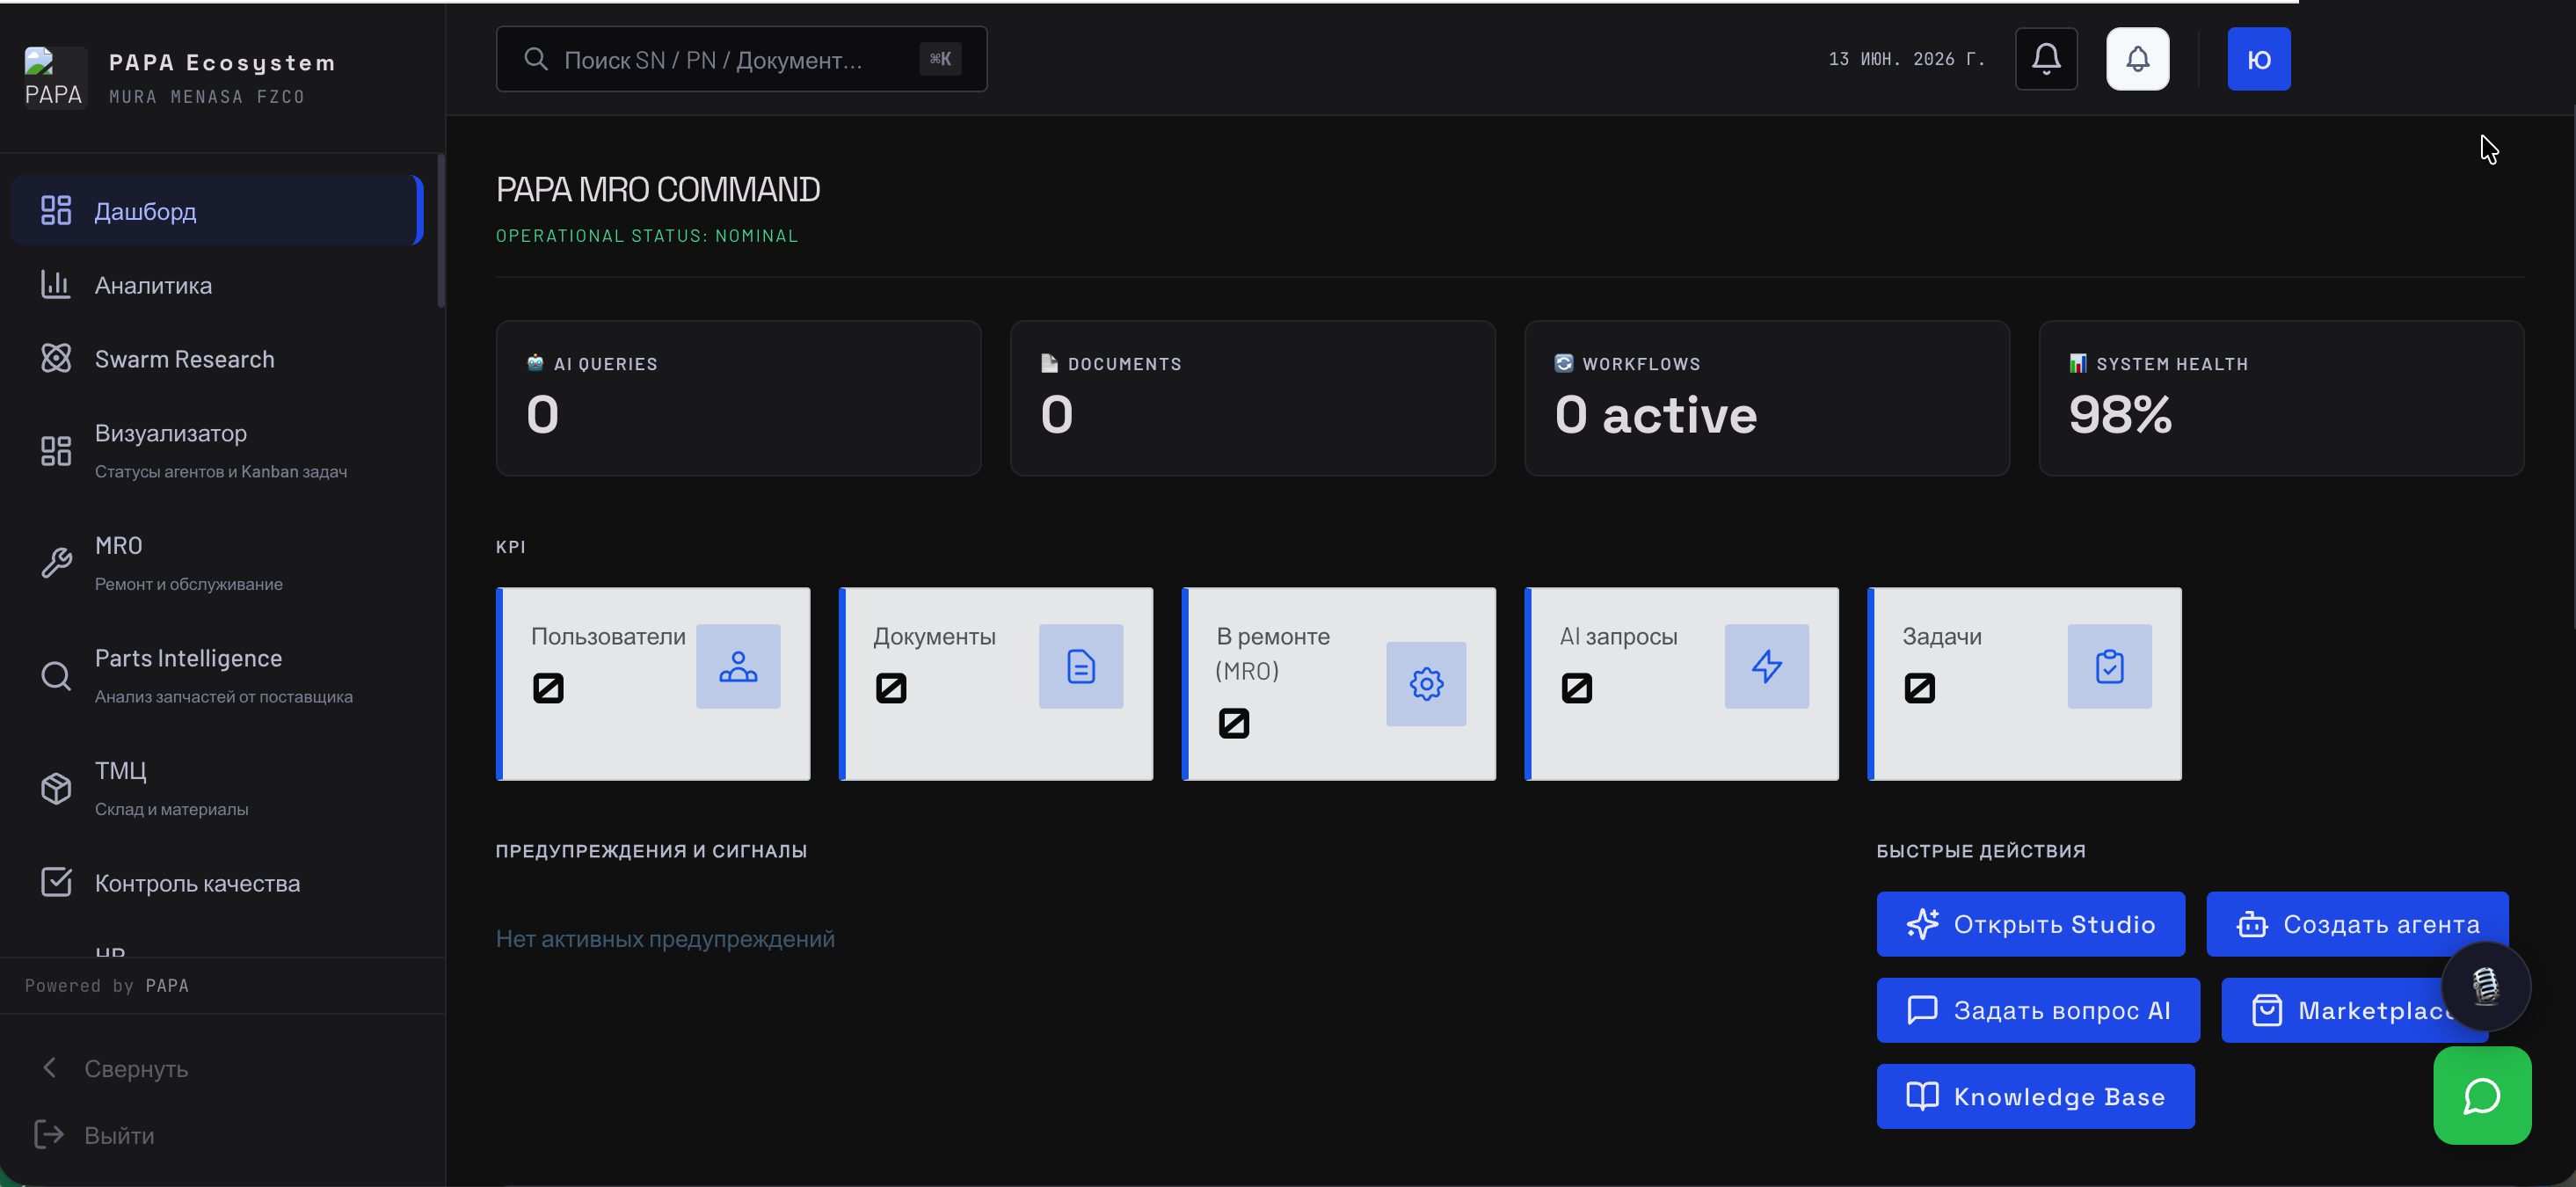Click the AI Queries stat card
The height and width of the screenshot is (1187, 2576).
point(738,398)
